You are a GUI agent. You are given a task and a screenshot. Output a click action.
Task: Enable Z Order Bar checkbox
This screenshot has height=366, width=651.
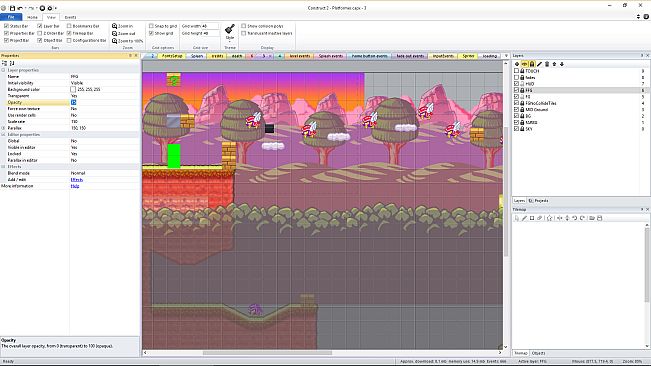(x=40, y=33)
